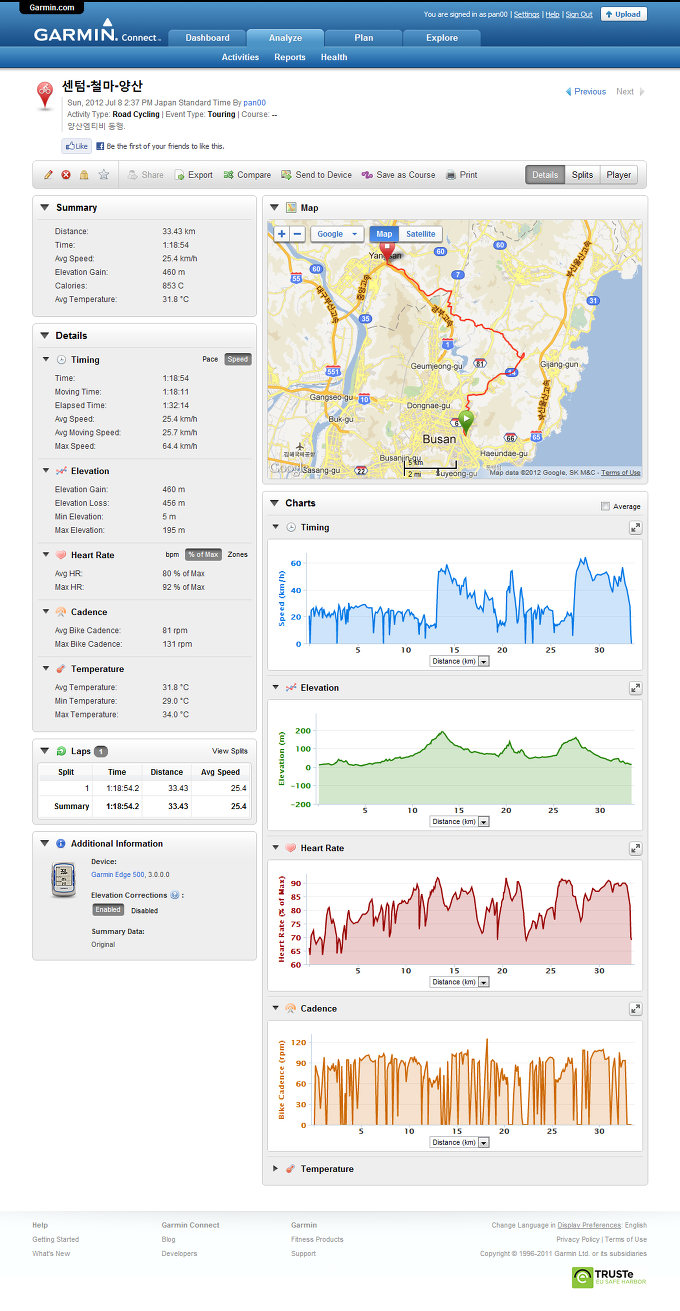Open Cadence chart Distance (km) dropdown

click(459, 1142)
